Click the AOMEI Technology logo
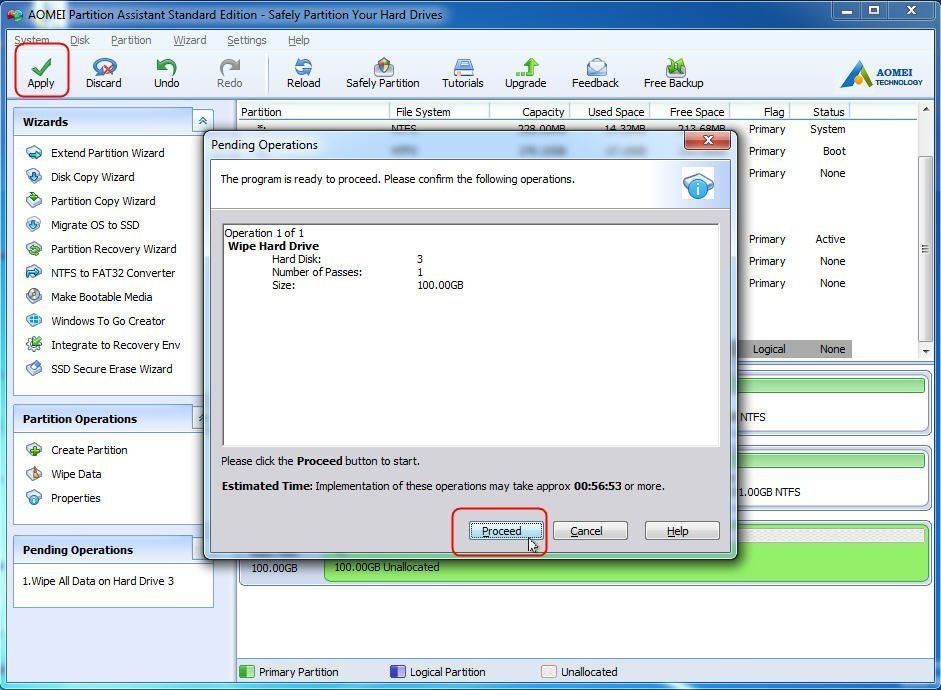 coord(881,74)
